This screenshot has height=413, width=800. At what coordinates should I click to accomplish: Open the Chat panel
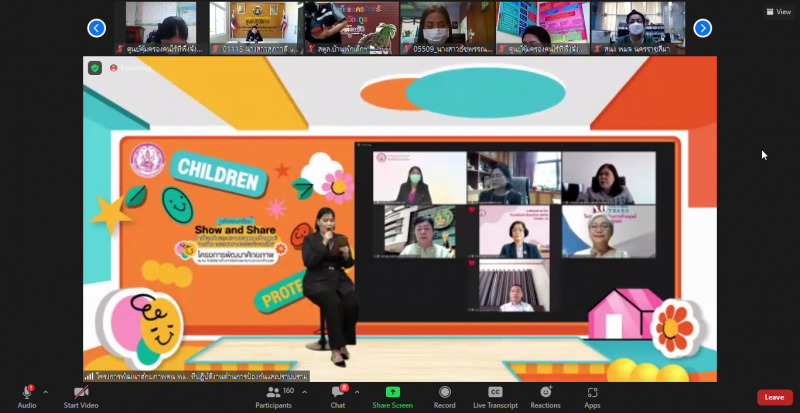click(x=338, y=397)
